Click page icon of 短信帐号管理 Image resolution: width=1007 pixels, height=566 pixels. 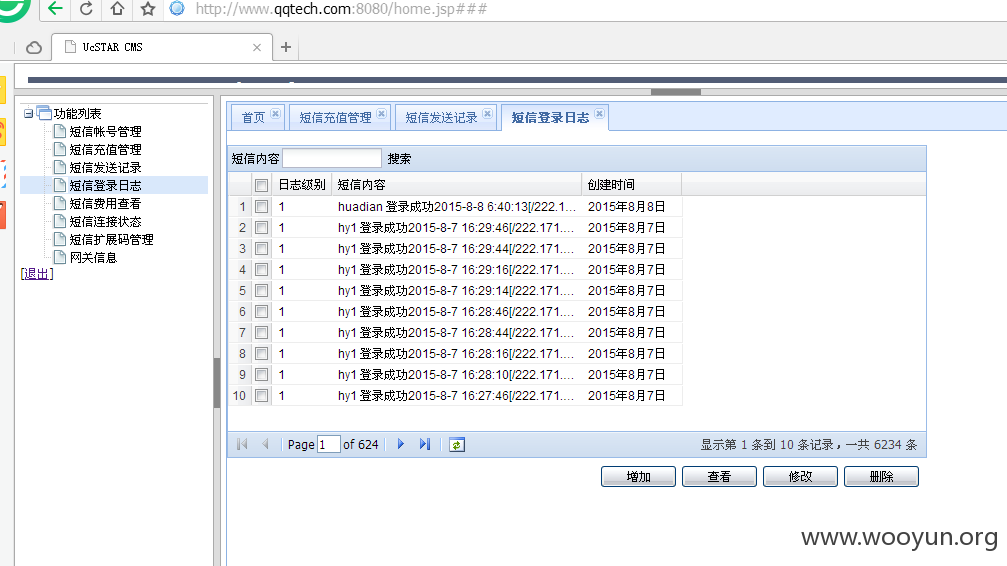click(x=60, y=131)
